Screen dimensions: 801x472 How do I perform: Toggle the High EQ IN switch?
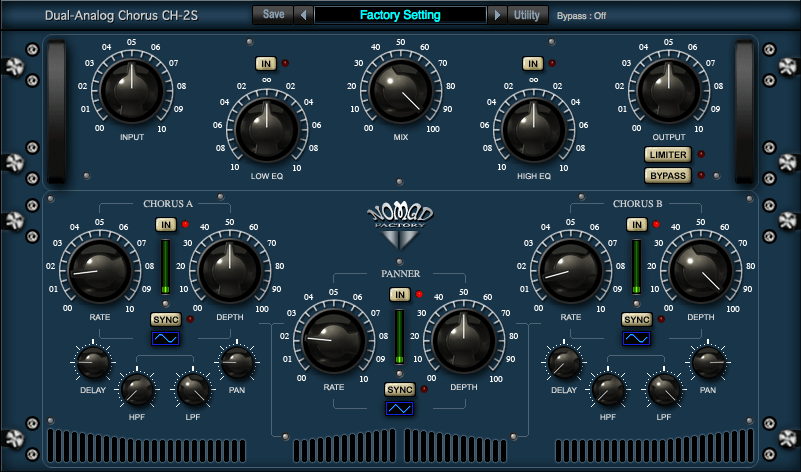click(x=534, y=64)
